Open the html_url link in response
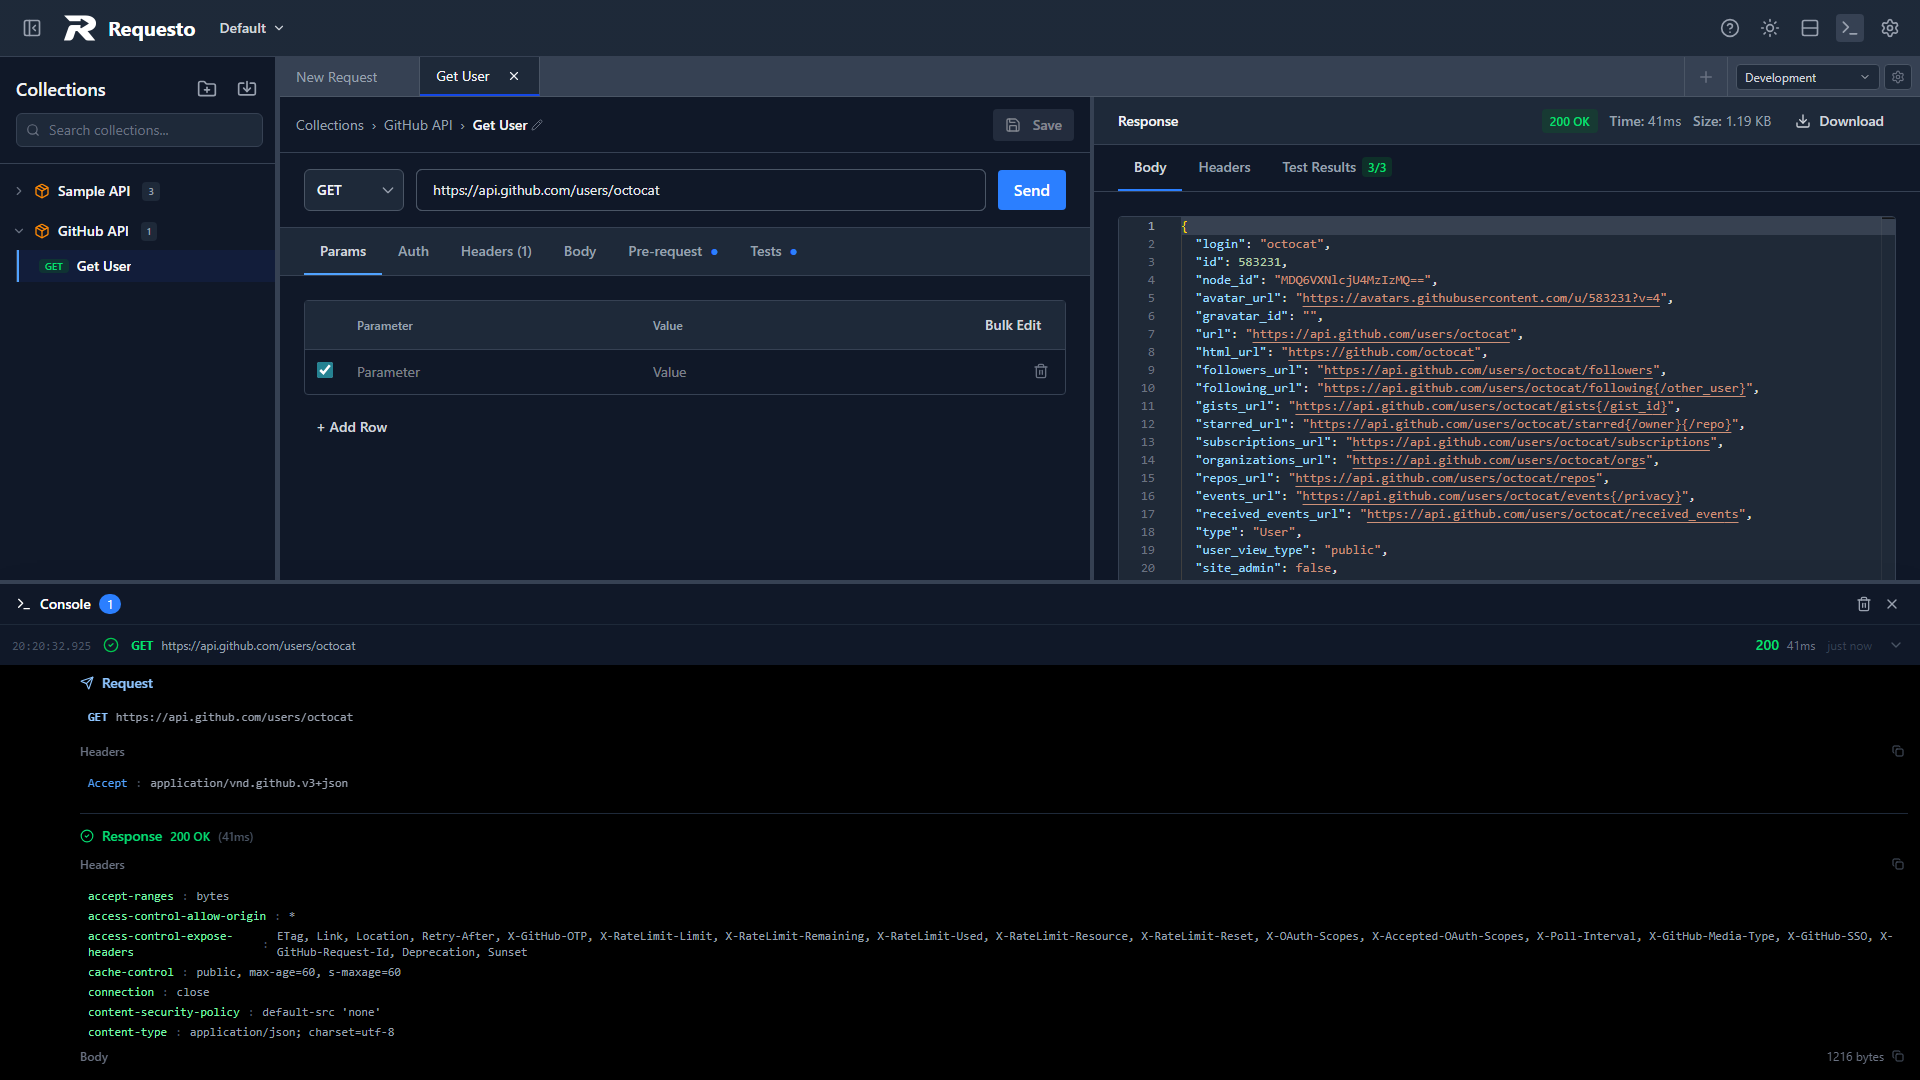 point(1381,352)
